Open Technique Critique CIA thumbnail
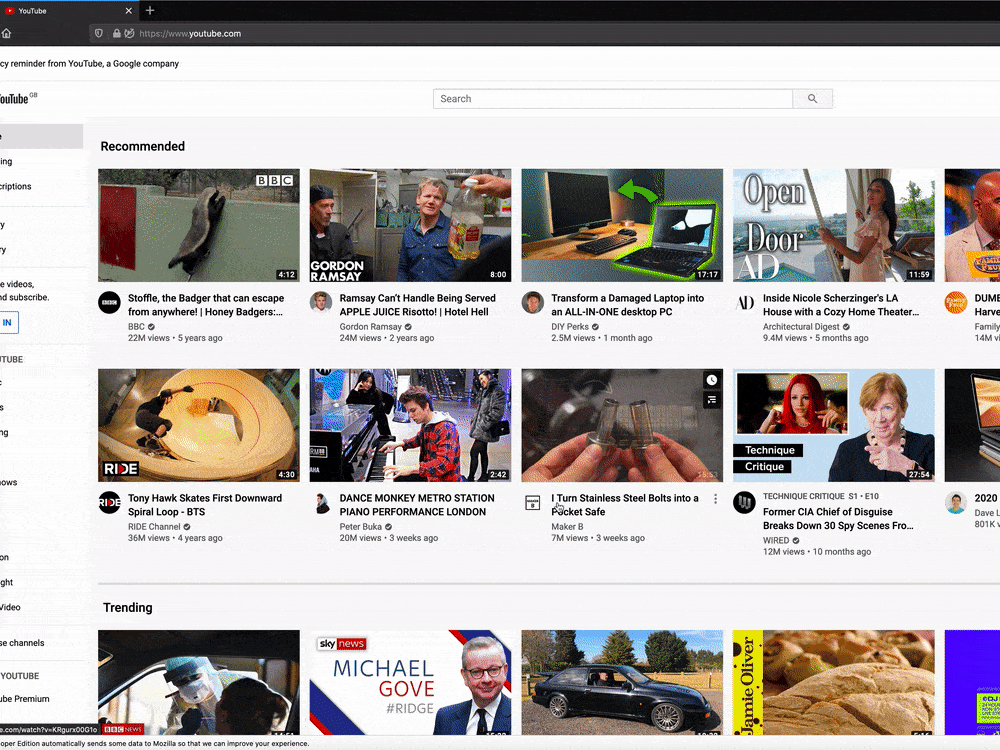This screenshot has height=750, width=1000. click(834, 425)
